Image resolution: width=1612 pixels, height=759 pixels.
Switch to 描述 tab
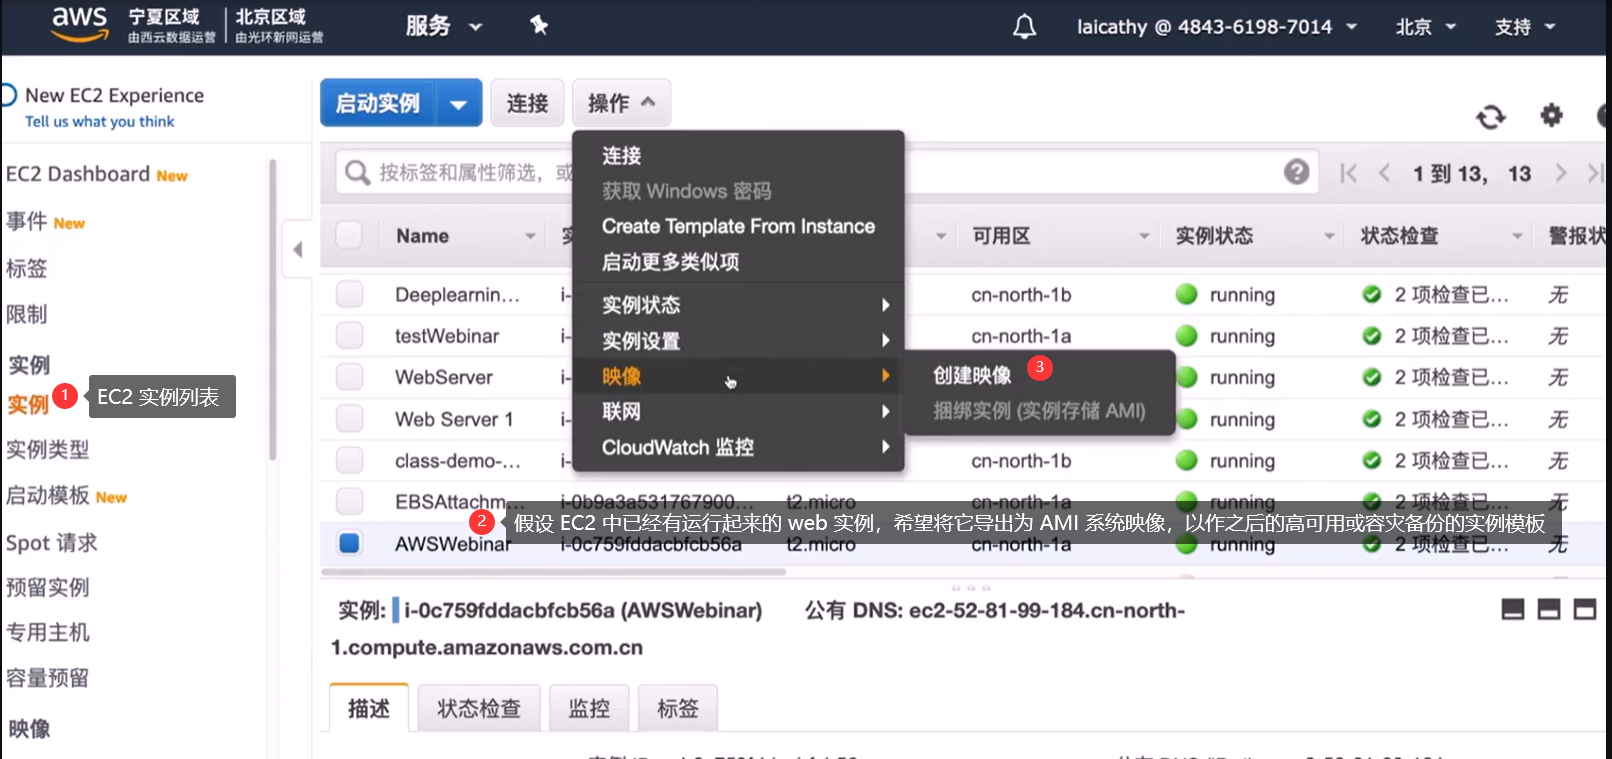(369, 708)
